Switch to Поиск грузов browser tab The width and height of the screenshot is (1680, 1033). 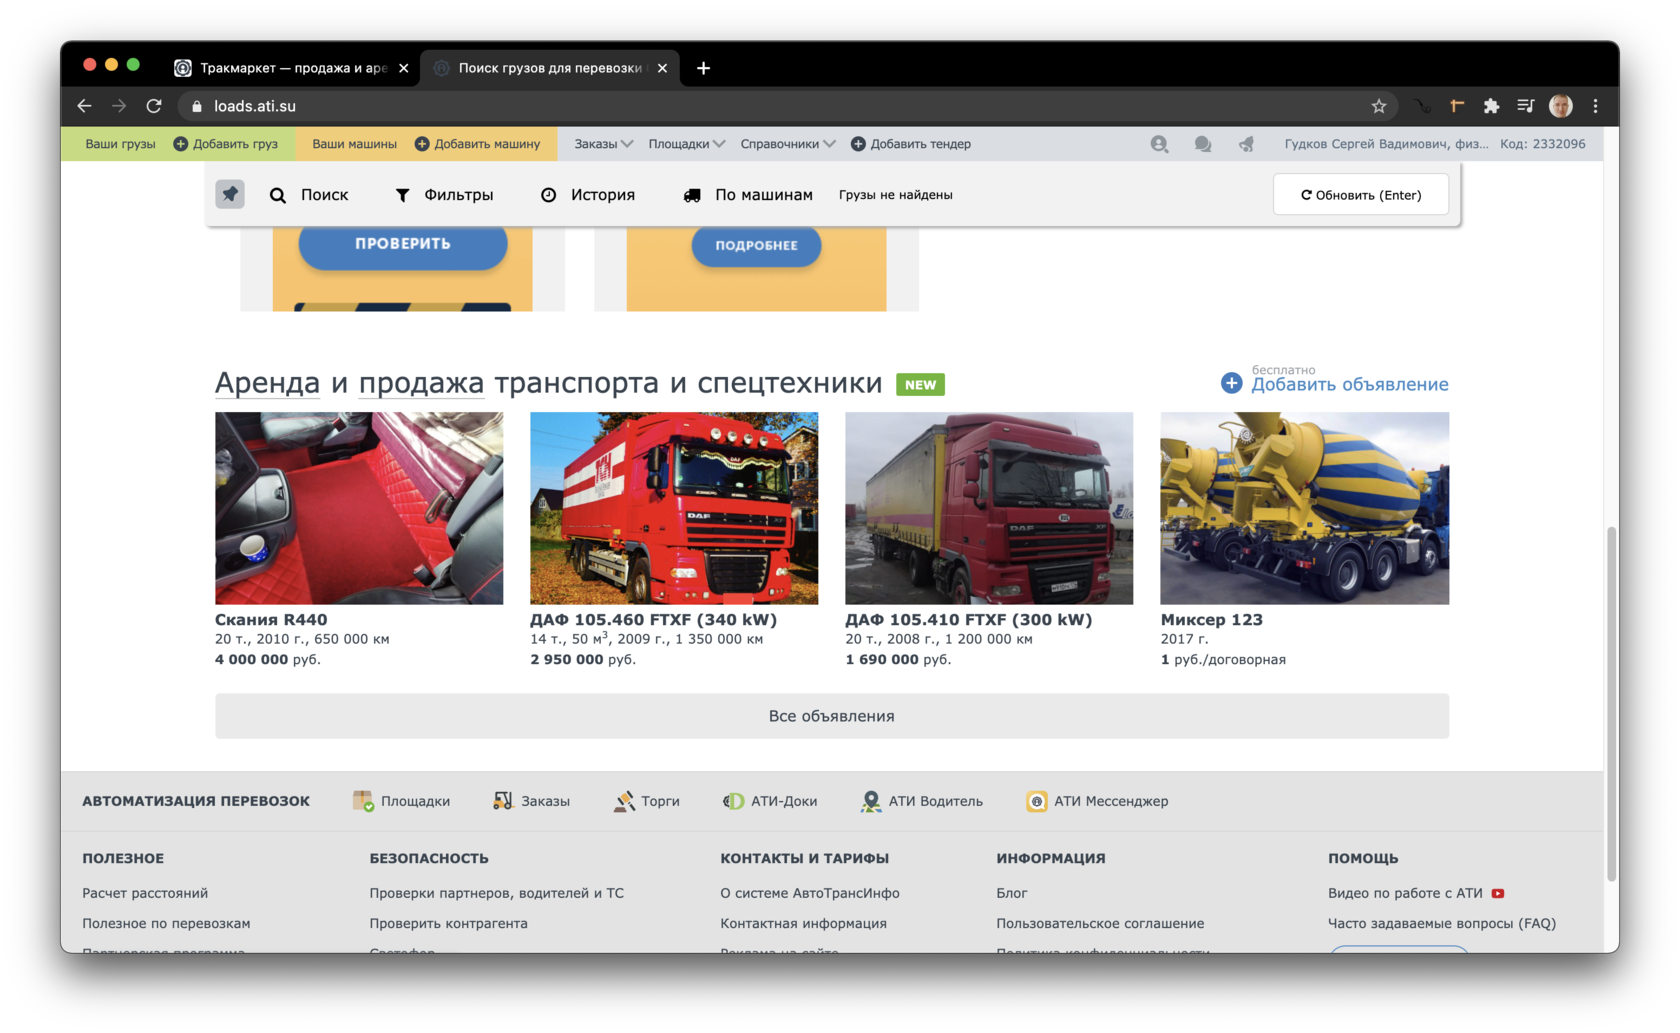549,68
